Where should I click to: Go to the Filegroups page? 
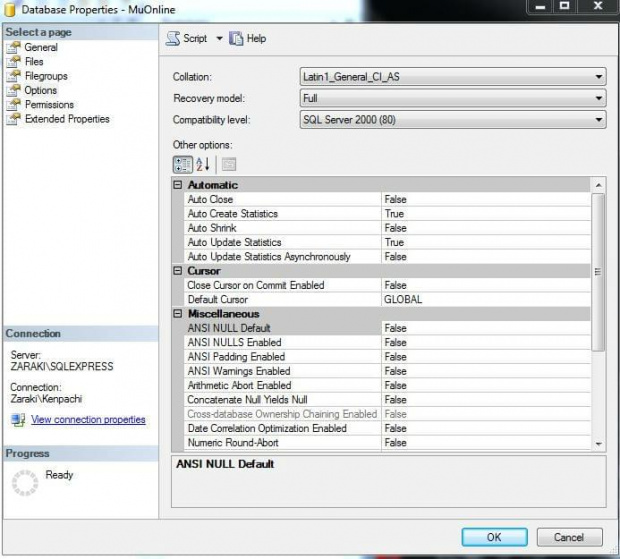tap(46, 75)
